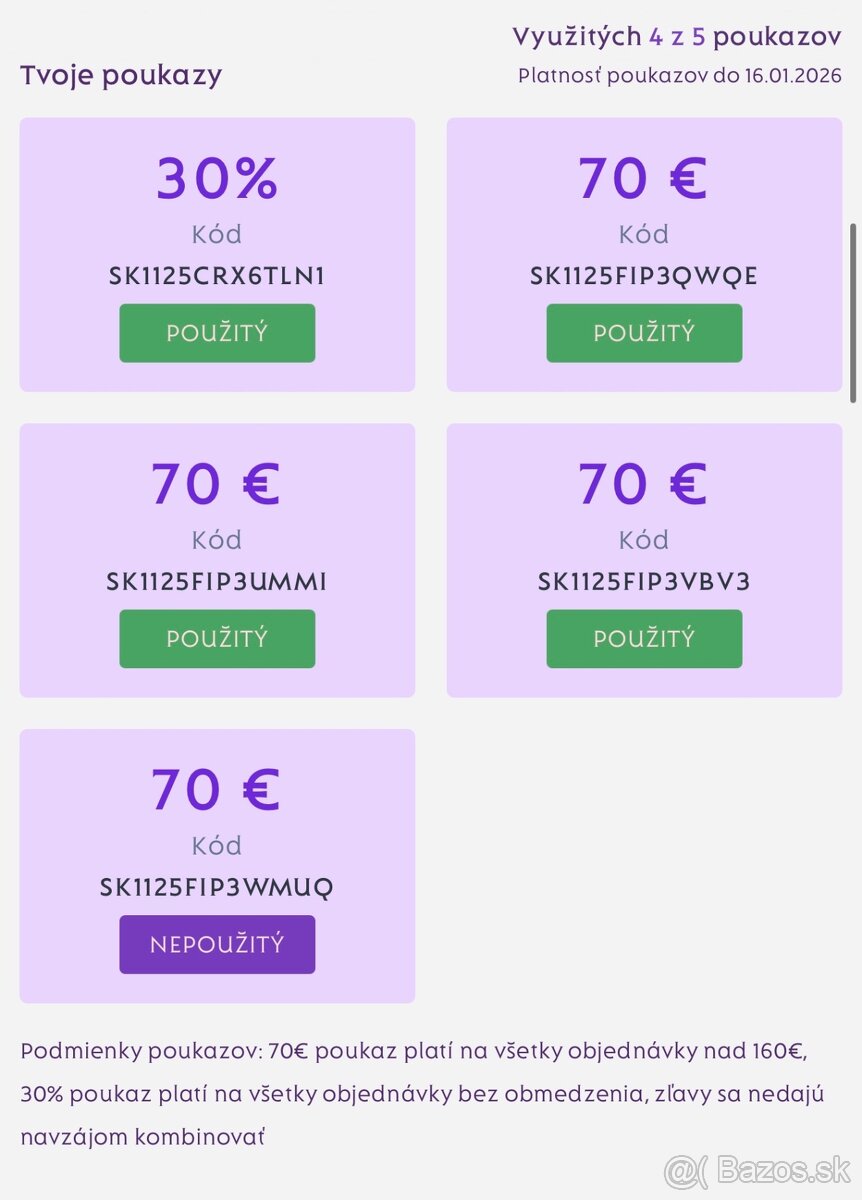
Task: Select the unused code SK1125FIP3WMUQ
Action: (x=217, y=888)
